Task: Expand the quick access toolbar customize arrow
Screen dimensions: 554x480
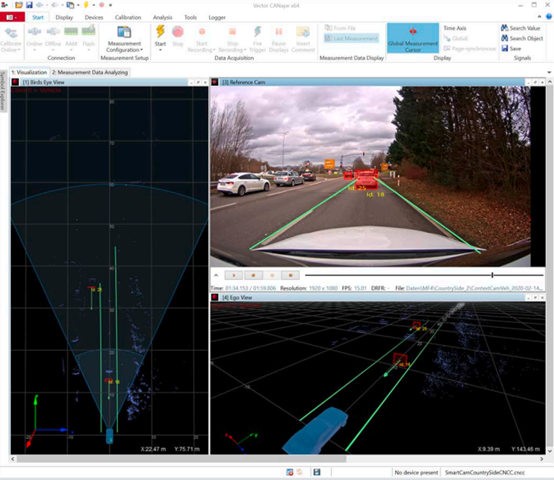Action: click(110, 5)
